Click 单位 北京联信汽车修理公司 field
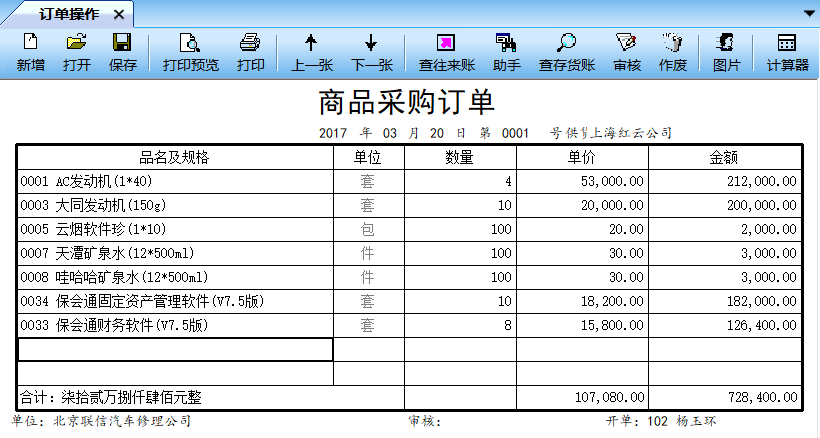Image resolution: width=820 pixels, height=438 pixels. point(101,421)
